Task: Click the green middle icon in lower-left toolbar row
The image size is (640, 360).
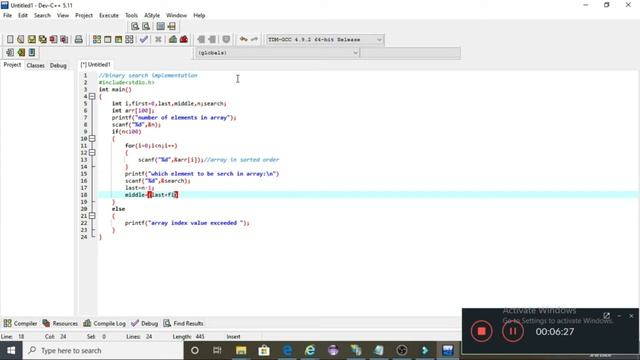Action: pos(21,53)
